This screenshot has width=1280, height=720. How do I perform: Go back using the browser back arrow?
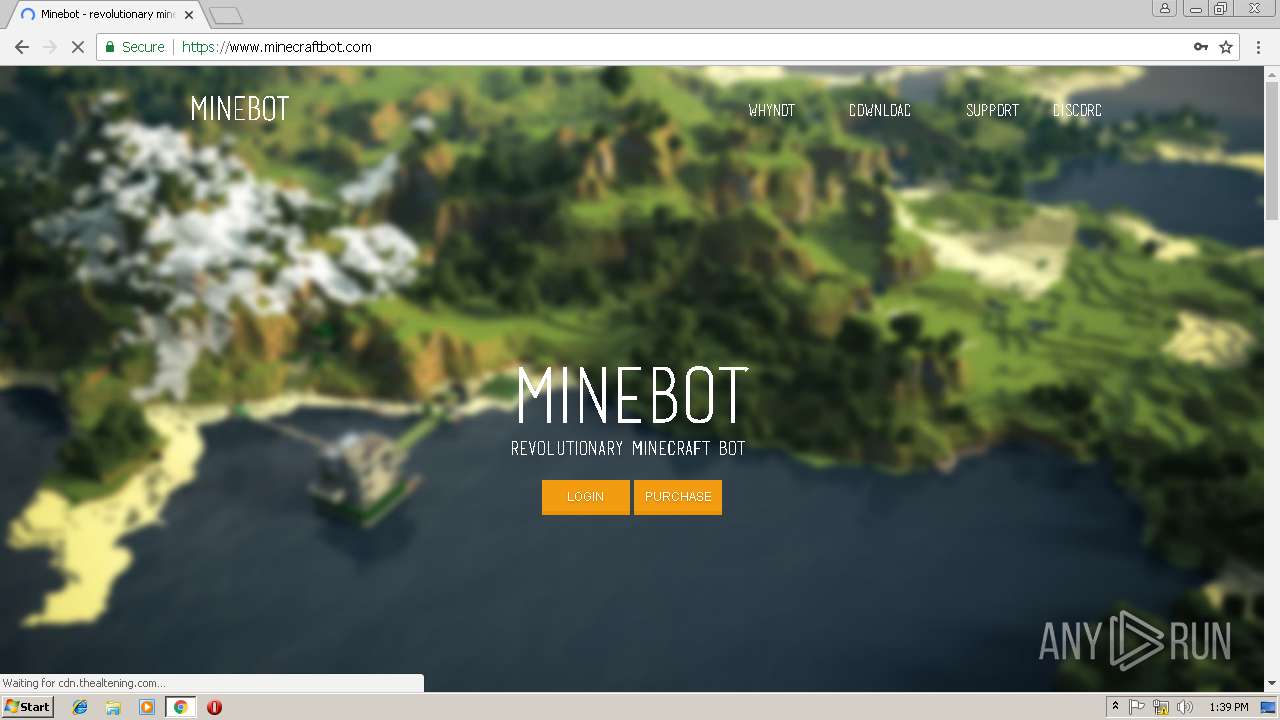(x=21, y=47)
